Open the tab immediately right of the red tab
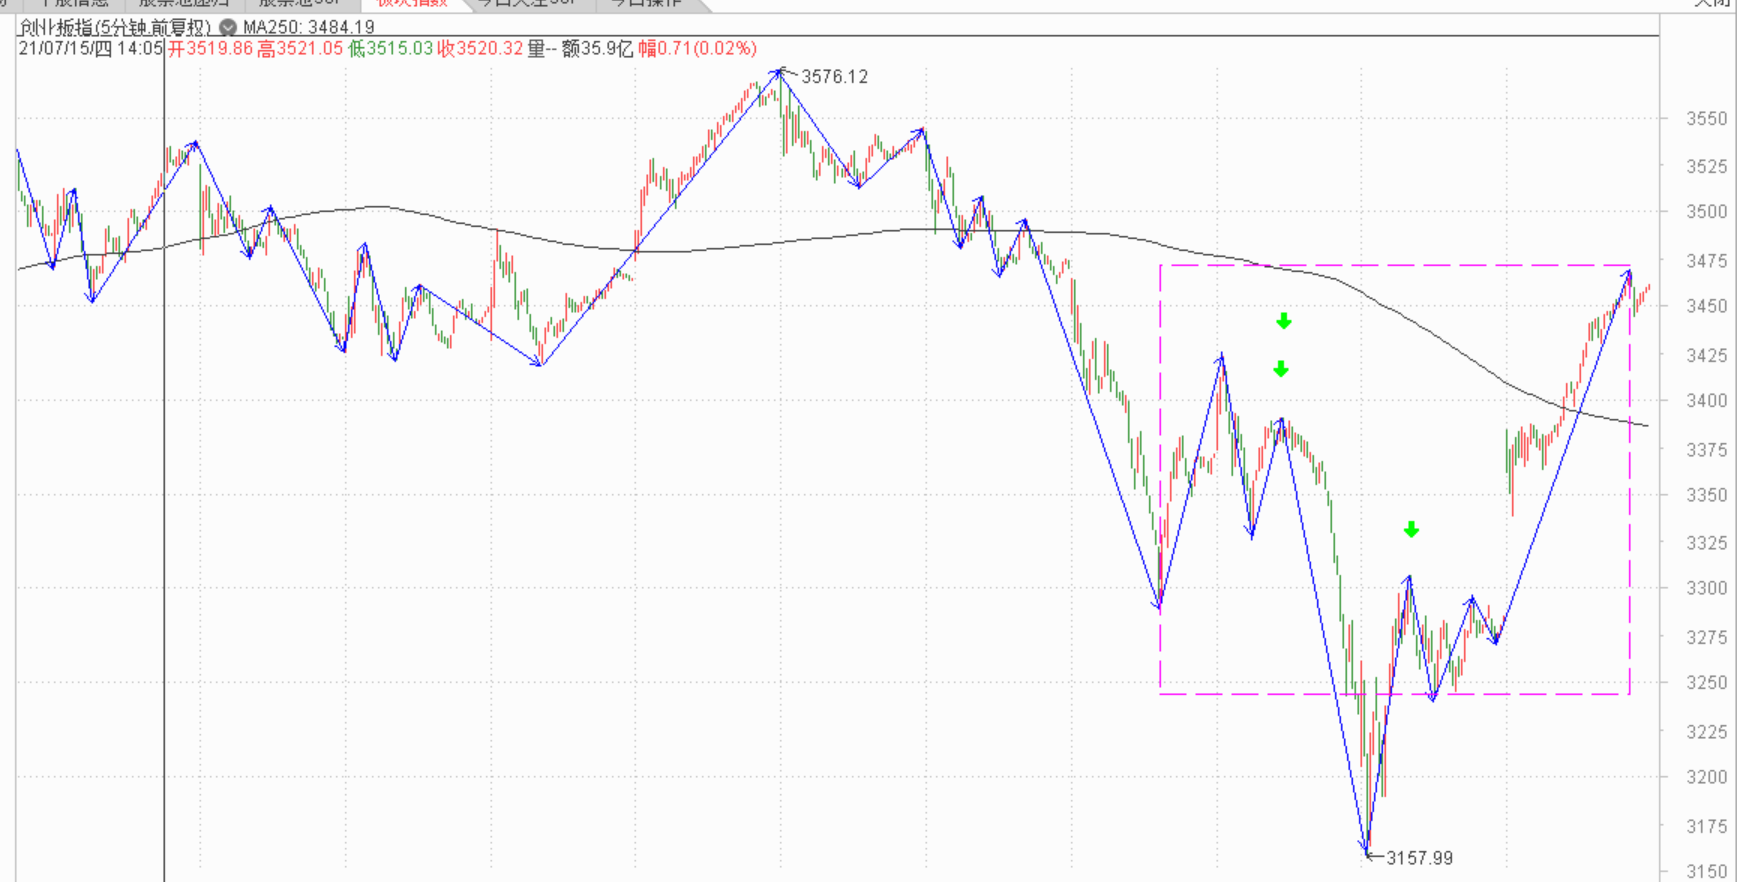 click(x=527, y=3)
